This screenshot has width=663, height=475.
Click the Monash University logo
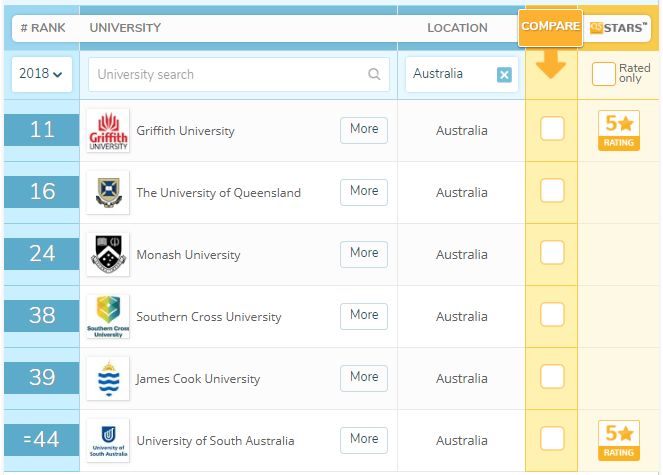pos(108,255)
